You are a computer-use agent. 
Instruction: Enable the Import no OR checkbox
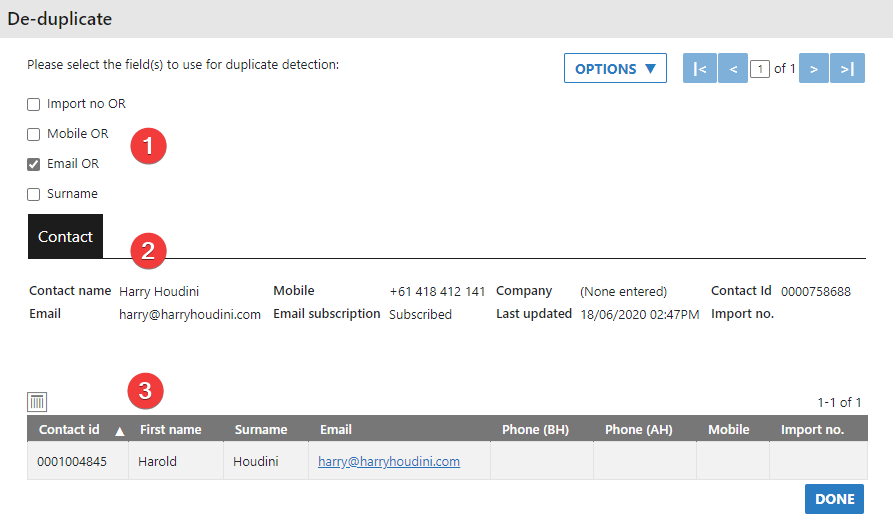[x=34, y=104]
